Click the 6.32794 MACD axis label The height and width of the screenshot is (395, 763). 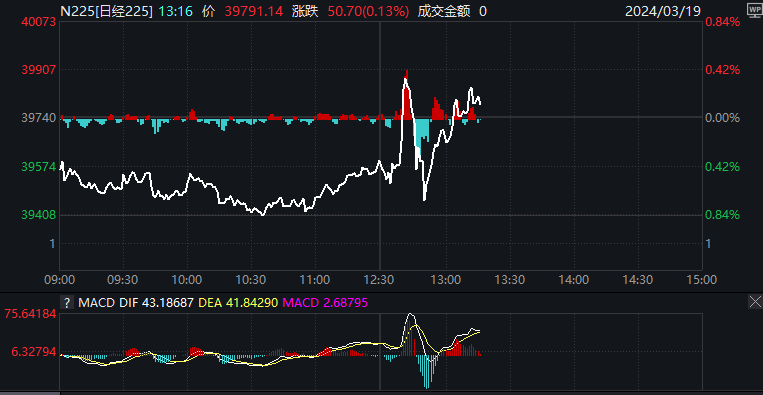34,351
